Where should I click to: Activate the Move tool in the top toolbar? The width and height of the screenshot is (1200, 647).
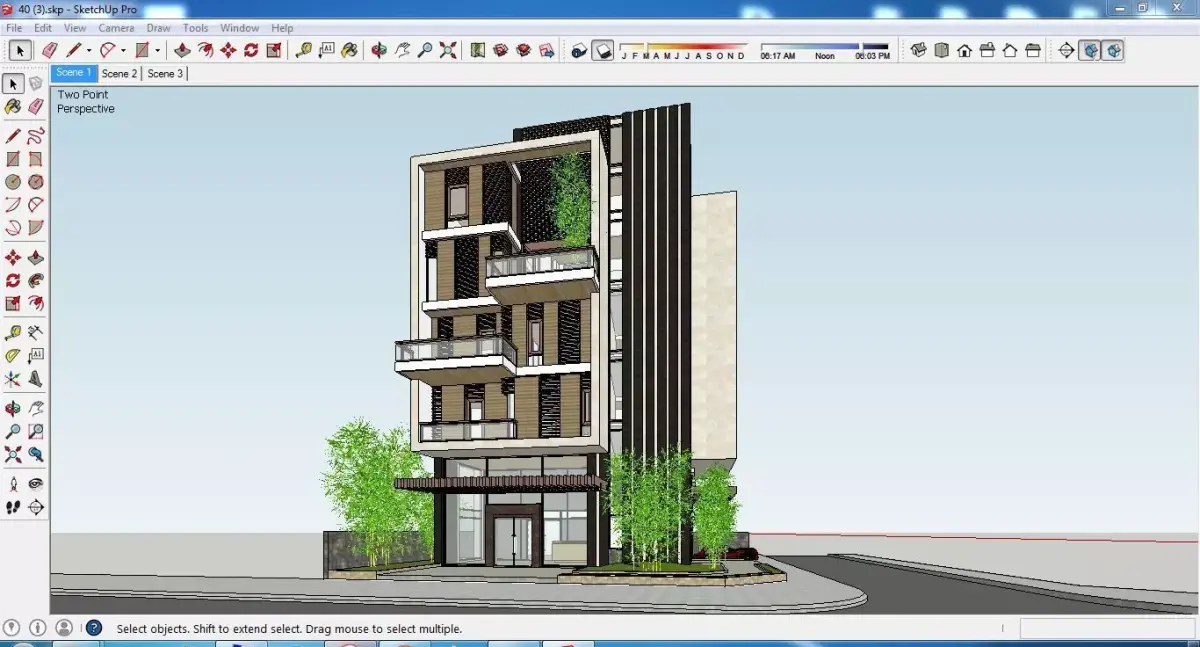point(228,50)
